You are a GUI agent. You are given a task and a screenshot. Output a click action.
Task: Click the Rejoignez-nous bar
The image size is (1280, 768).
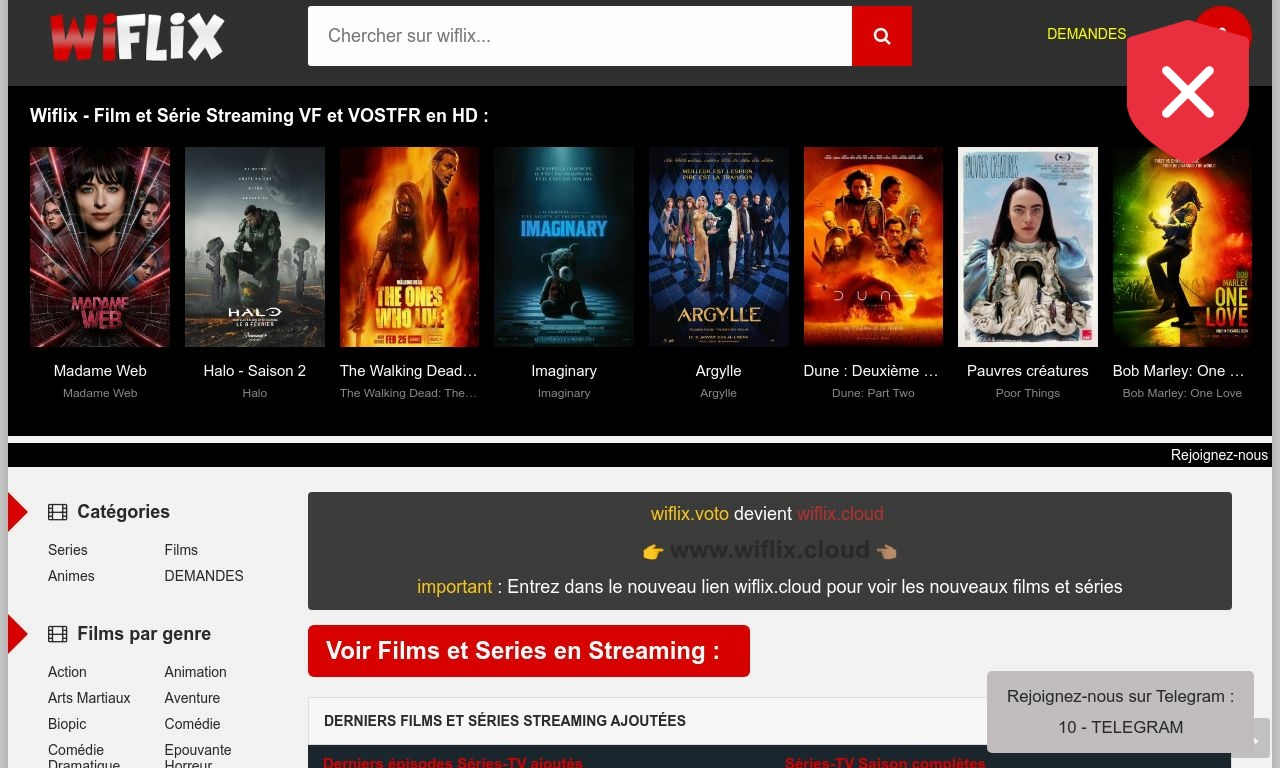pos(1219,455)
